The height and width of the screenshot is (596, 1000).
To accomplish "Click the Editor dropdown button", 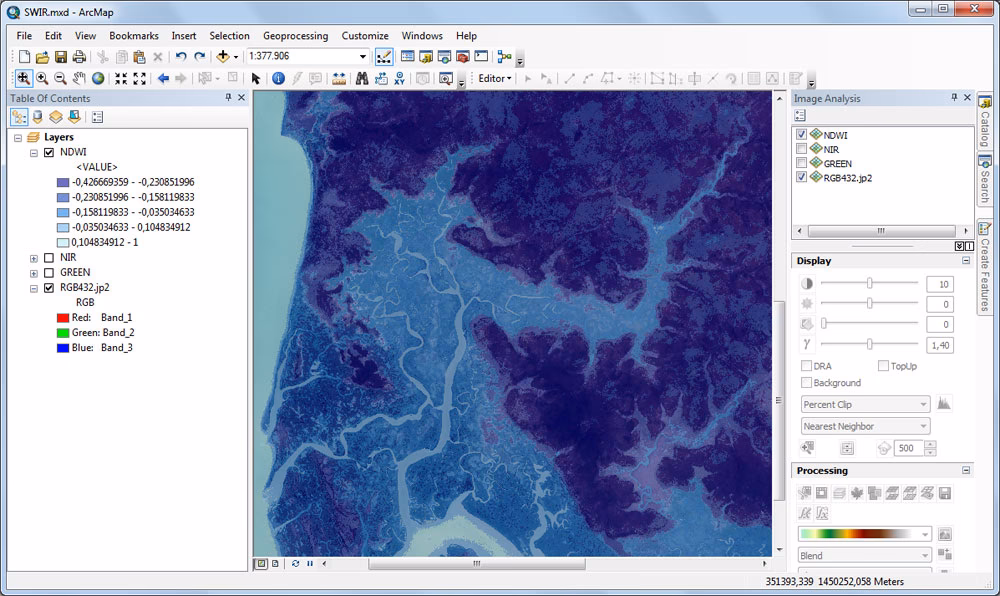I will 494,78.
